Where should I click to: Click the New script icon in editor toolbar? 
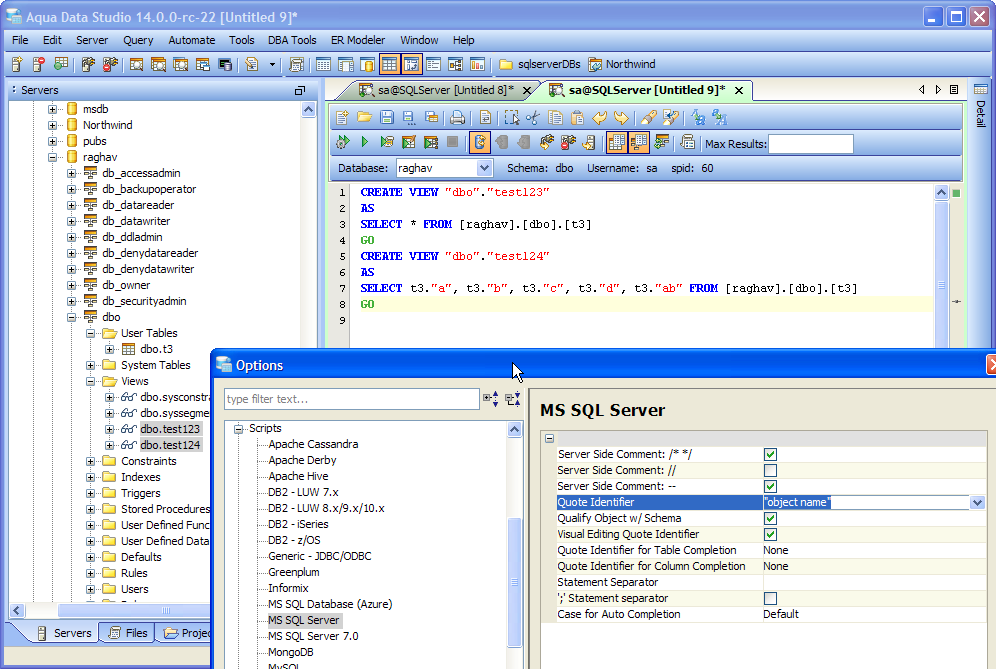point(342,118)
